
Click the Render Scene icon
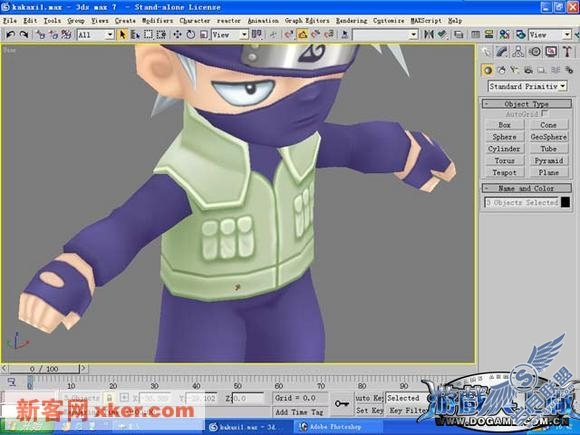(x=521, y=35)
